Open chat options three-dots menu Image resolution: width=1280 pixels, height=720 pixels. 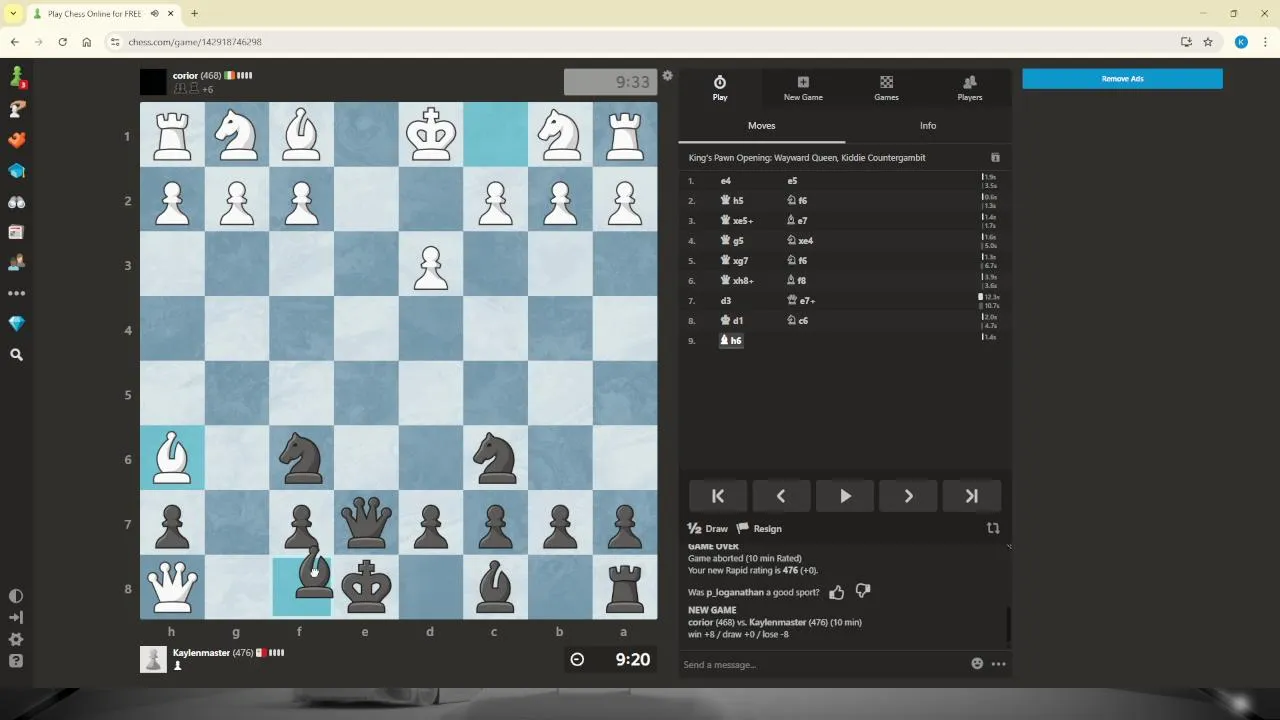[998, 664]
